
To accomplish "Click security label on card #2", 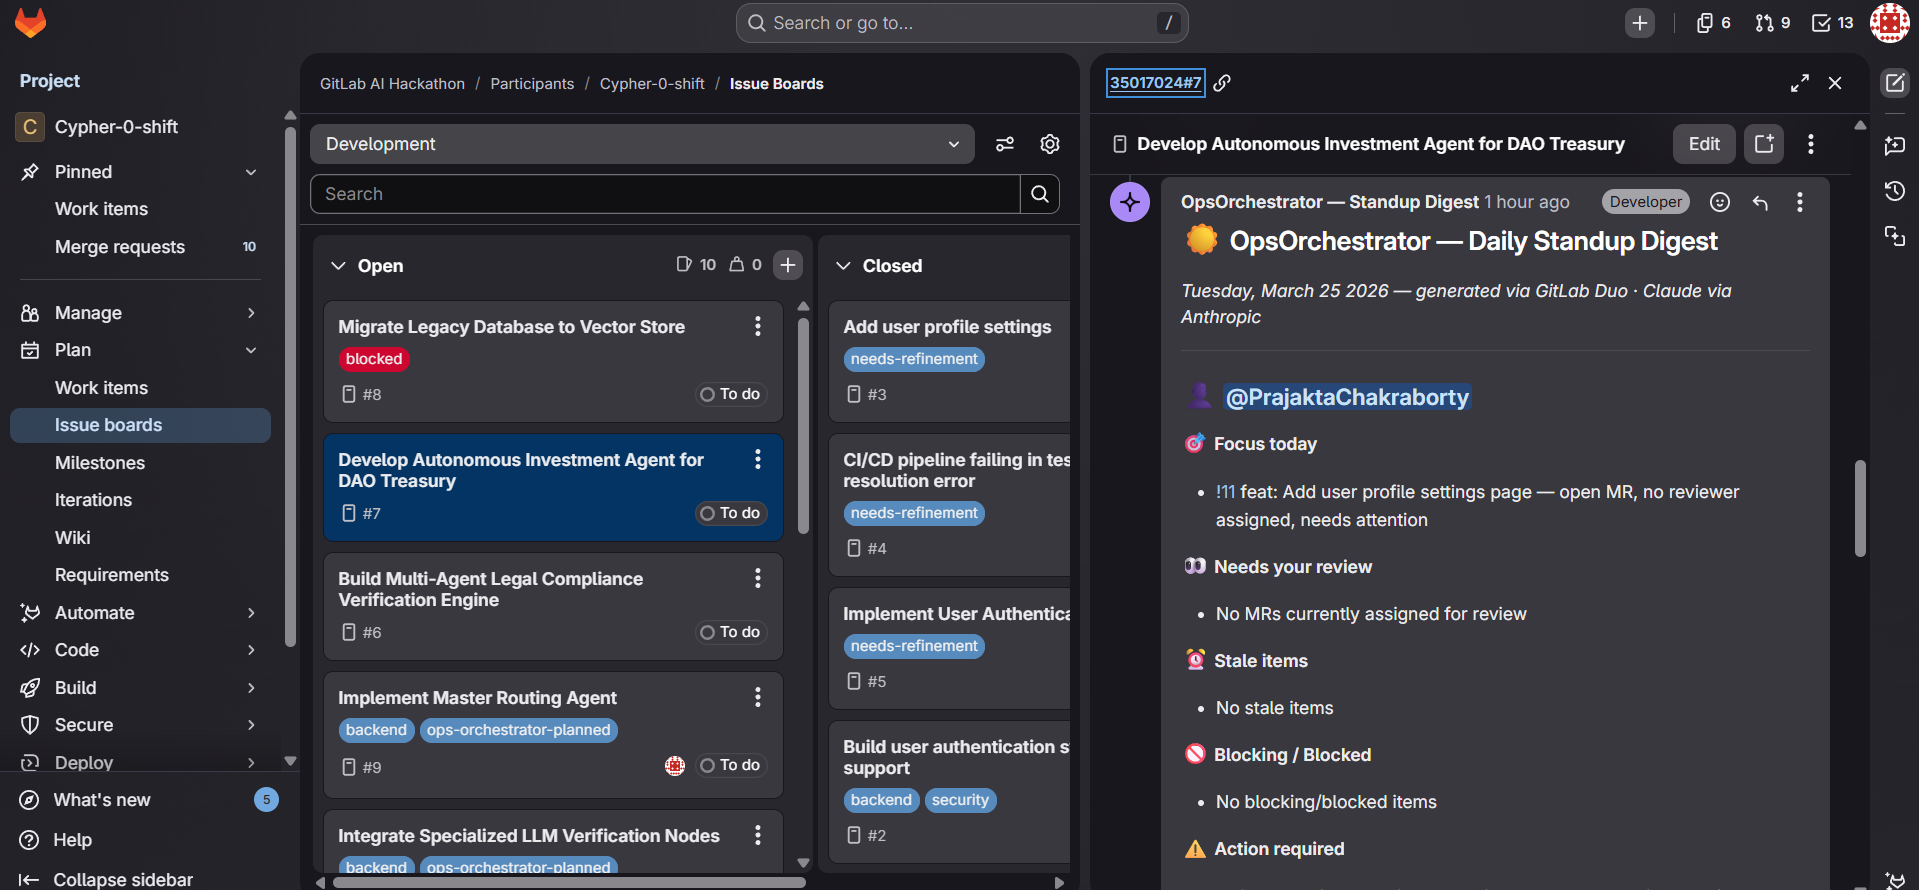I will 960,800.
